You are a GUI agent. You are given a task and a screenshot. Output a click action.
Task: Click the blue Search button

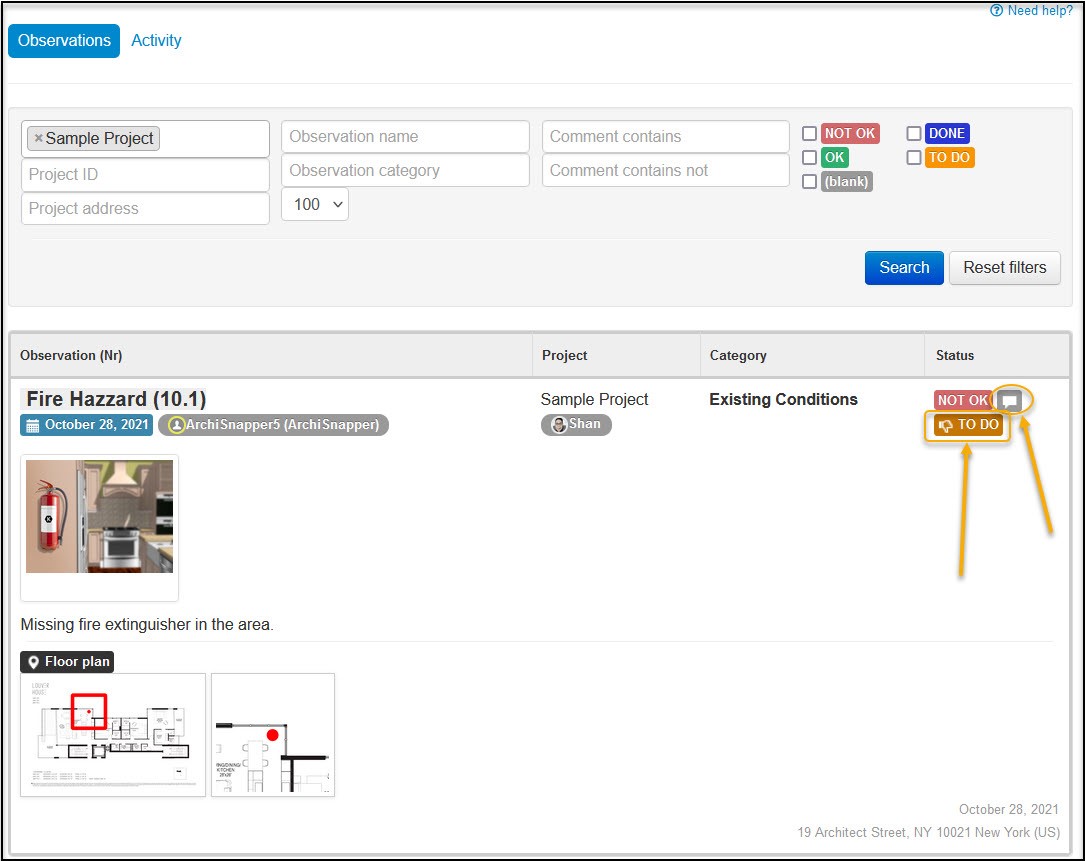tap(904, 268)
